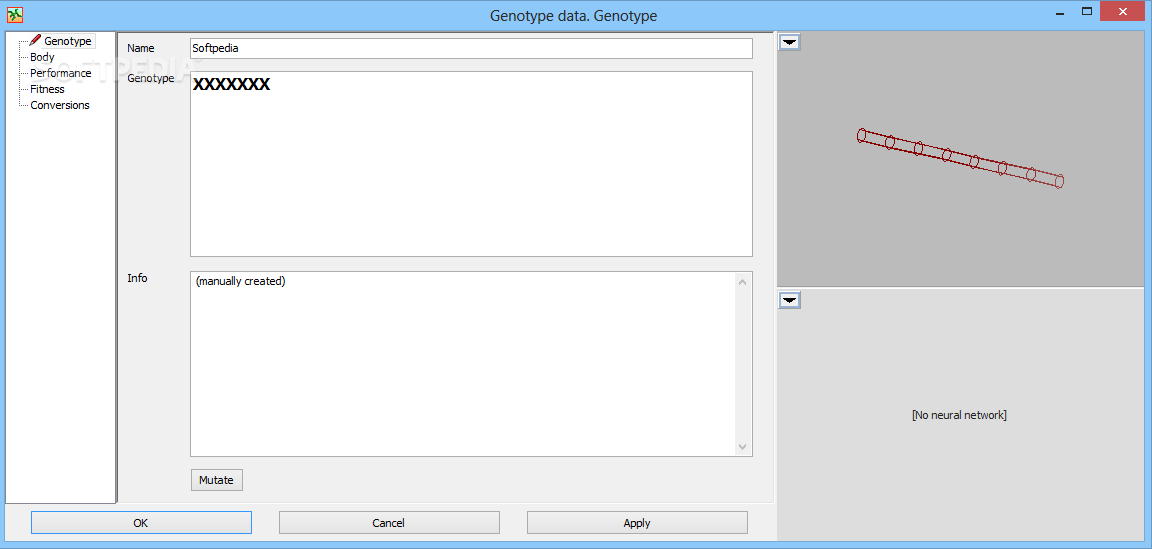
Task: Click into the Genotype text area
Action: coord(471,164)
